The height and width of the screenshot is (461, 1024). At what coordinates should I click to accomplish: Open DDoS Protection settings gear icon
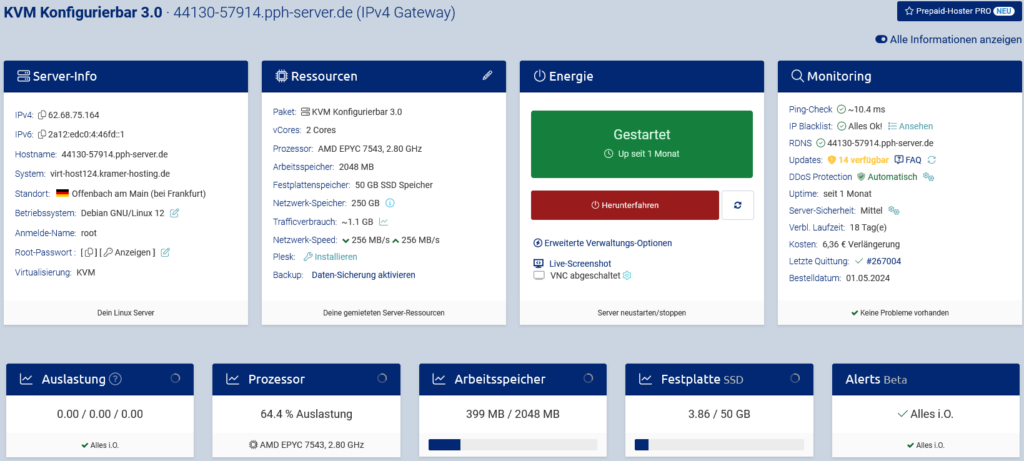[x=929, y=177]
